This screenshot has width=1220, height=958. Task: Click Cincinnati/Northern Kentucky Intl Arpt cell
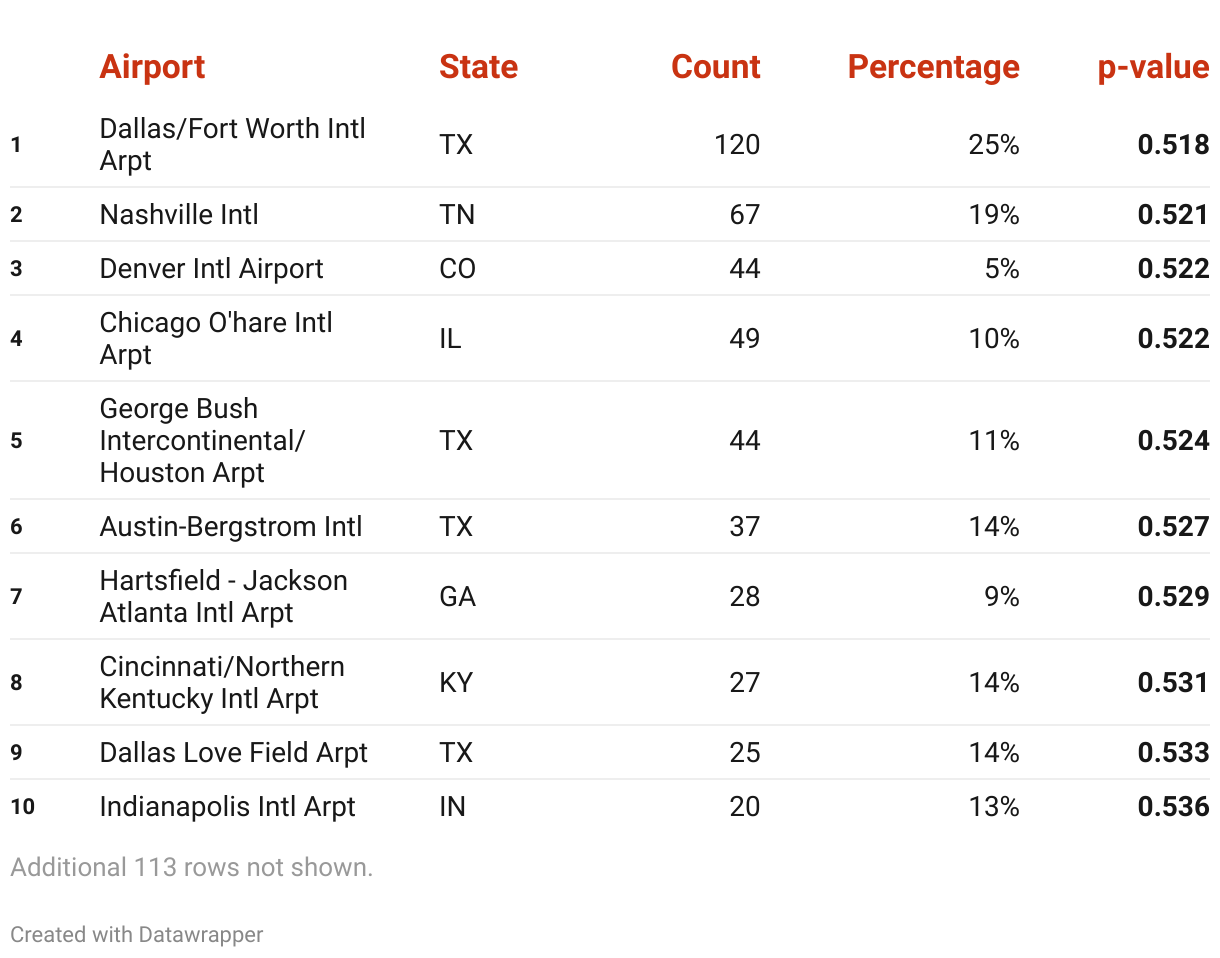click(x=222, y=683)
